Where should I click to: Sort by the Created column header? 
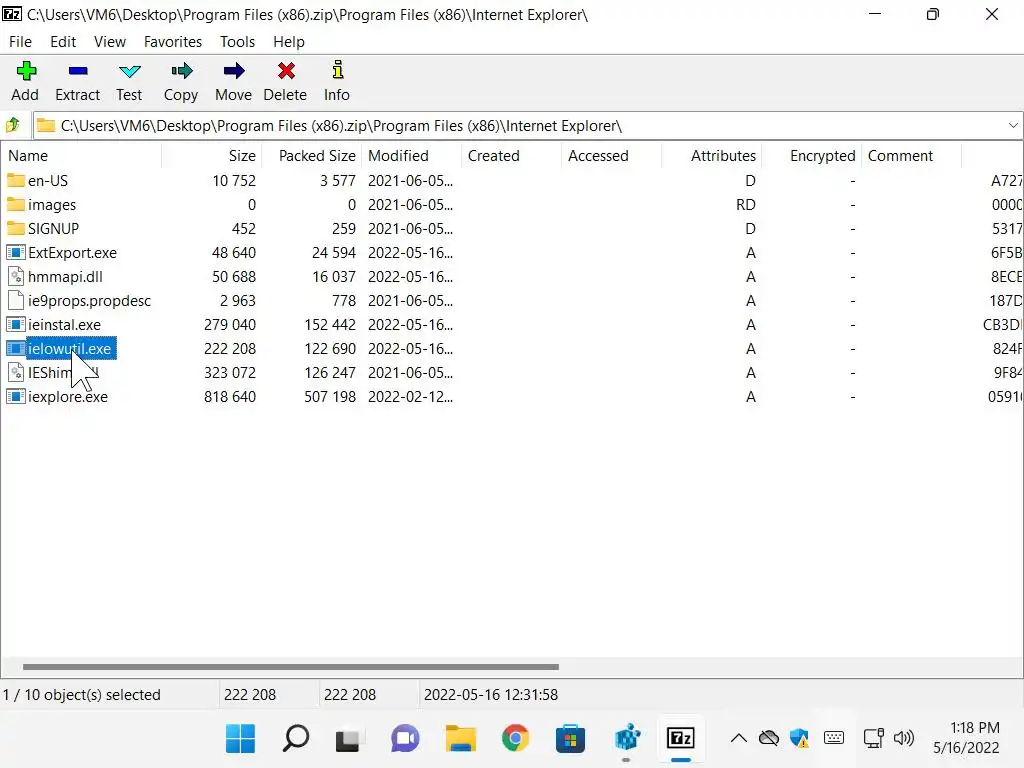(x=511, y=155)
